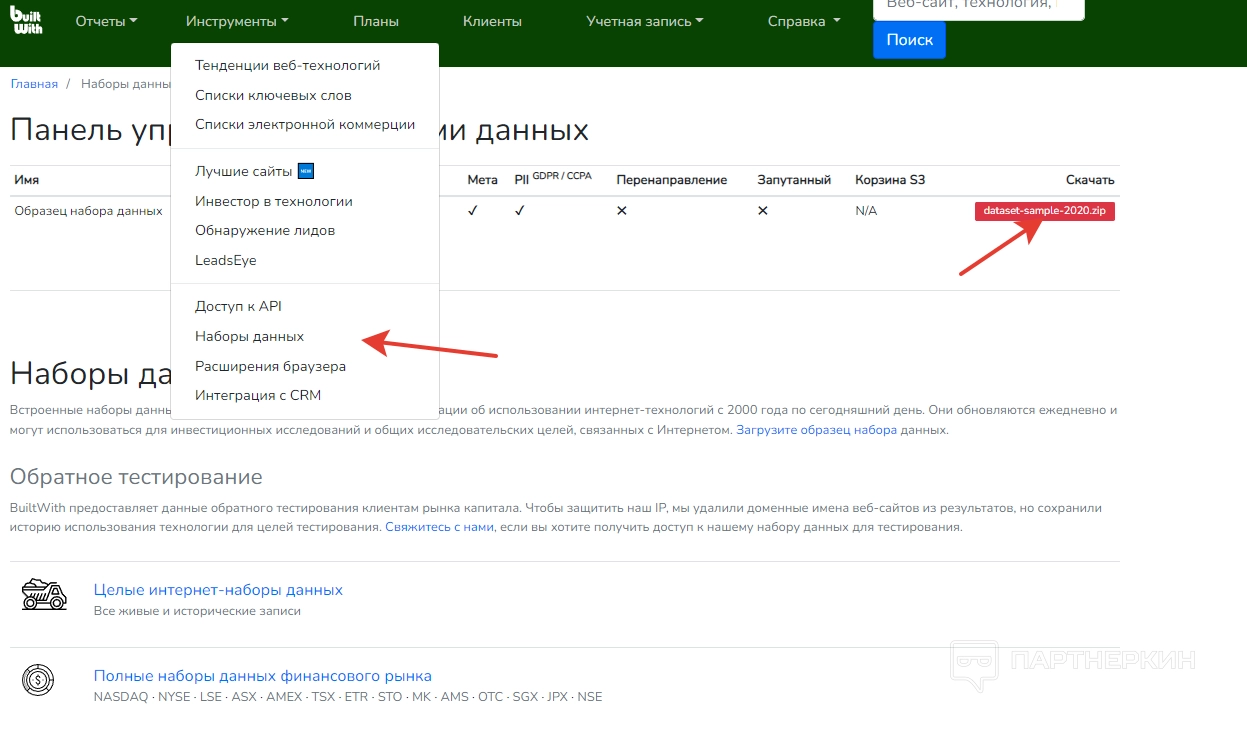This screenshot has height=745, width=1247.
Task: Open Целые интернет-наборы данных link
Action: (x=218, y=590)
